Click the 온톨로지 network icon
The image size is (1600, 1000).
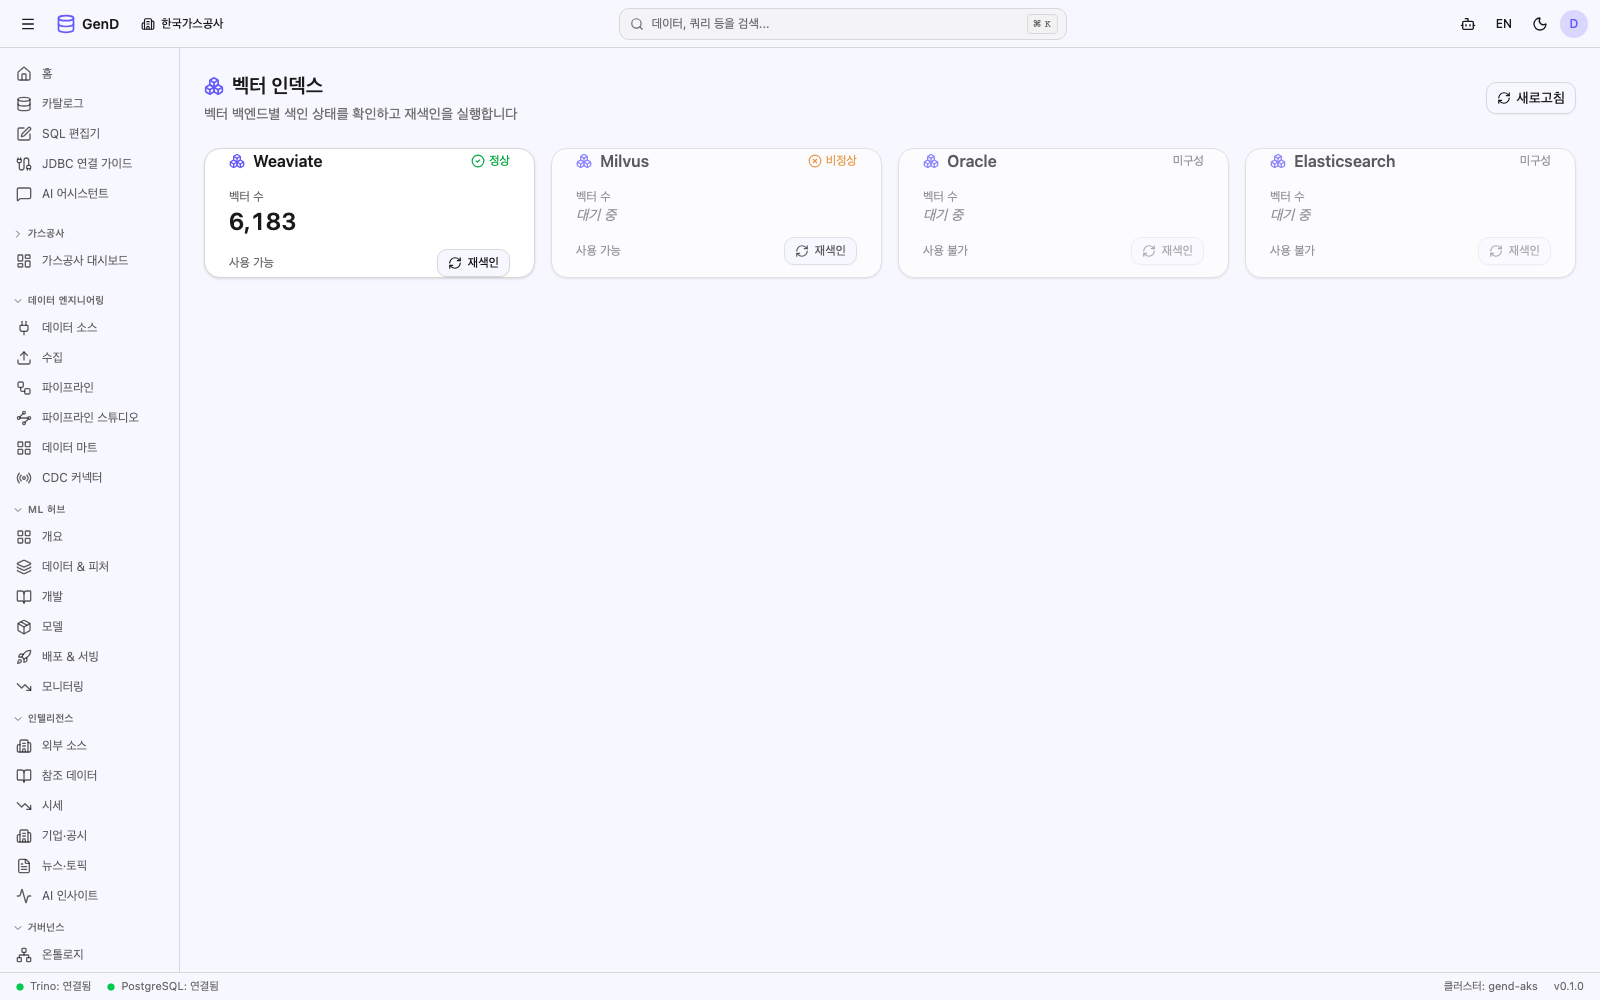24,955
